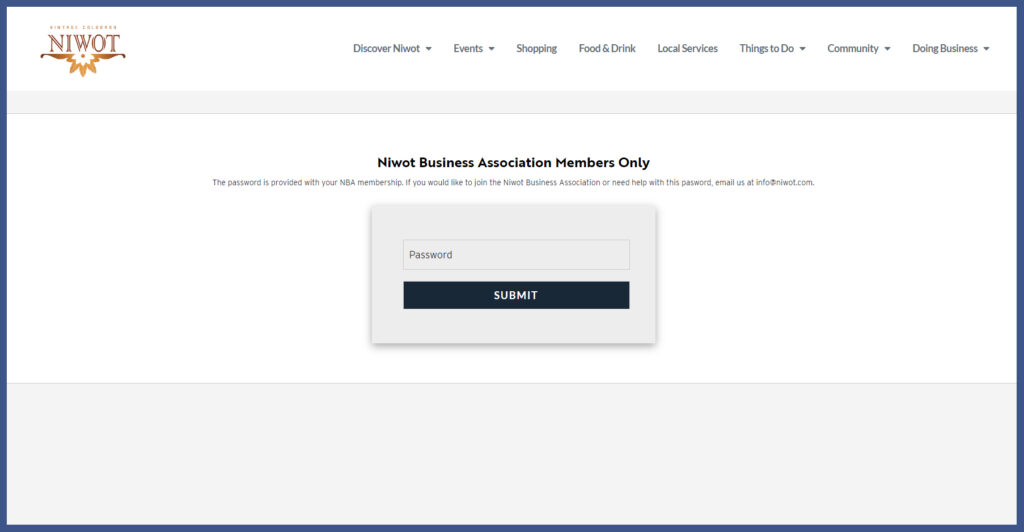Screen dimensions: 1024x532
Task: Open the Things to Do menu
Action: (x=766, y=48)
